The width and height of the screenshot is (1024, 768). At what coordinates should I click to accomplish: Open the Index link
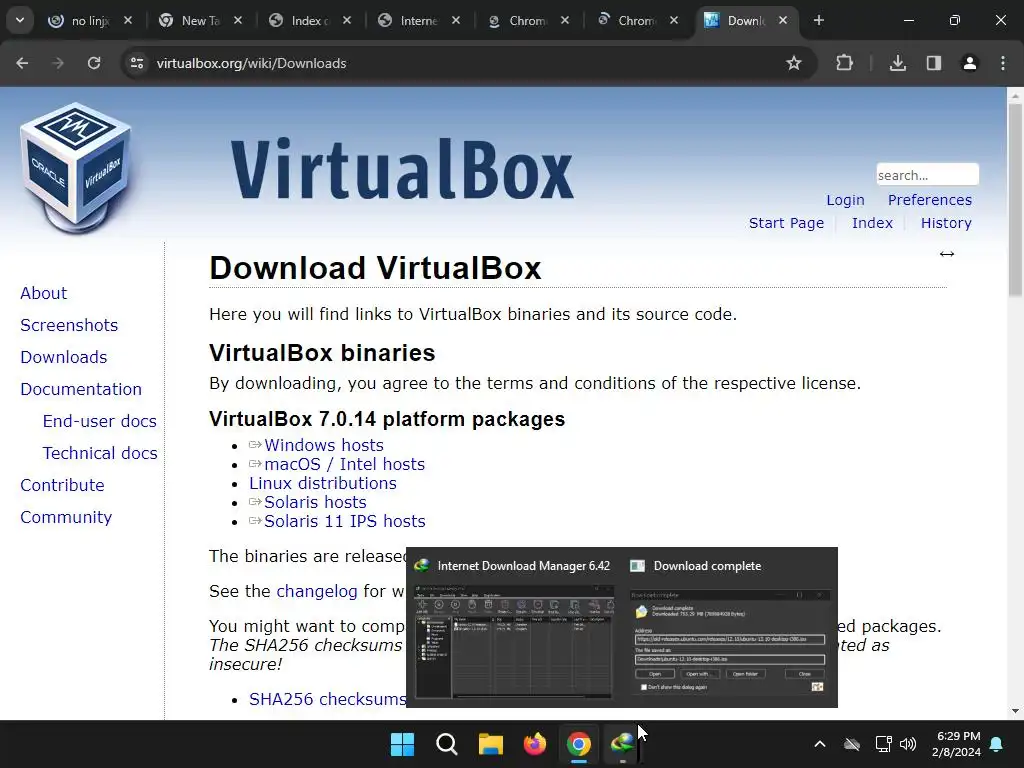872,223
